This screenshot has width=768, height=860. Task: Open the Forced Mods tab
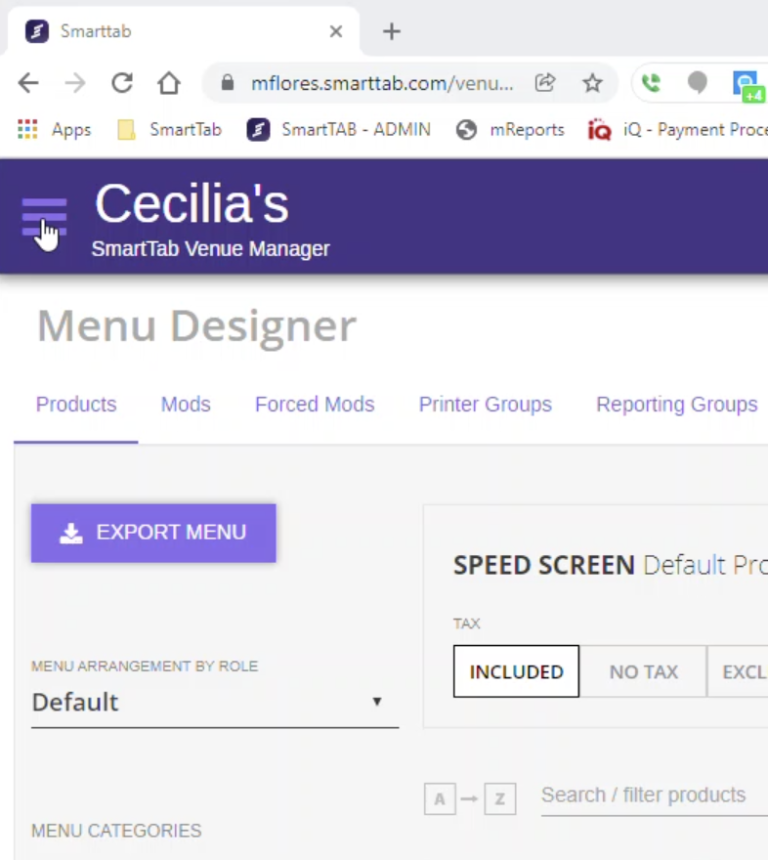coord(314,405)
